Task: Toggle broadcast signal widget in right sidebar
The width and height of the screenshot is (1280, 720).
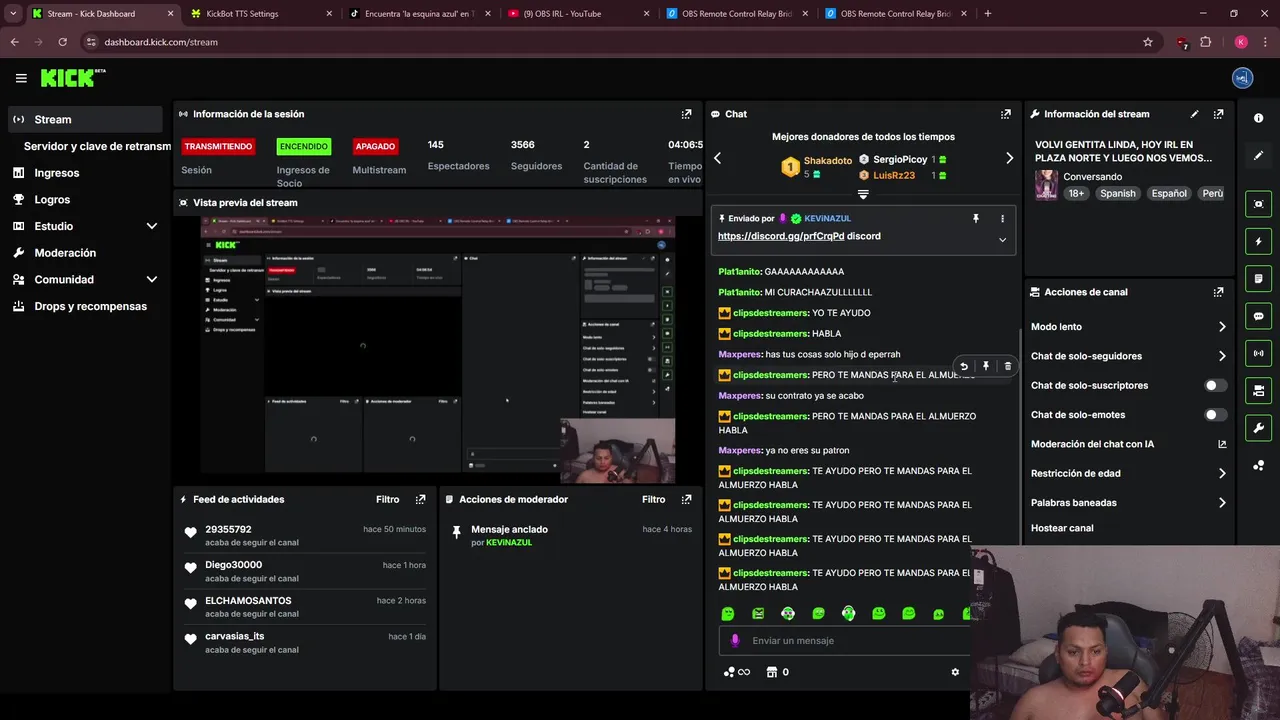Action: pos(1258,353)
